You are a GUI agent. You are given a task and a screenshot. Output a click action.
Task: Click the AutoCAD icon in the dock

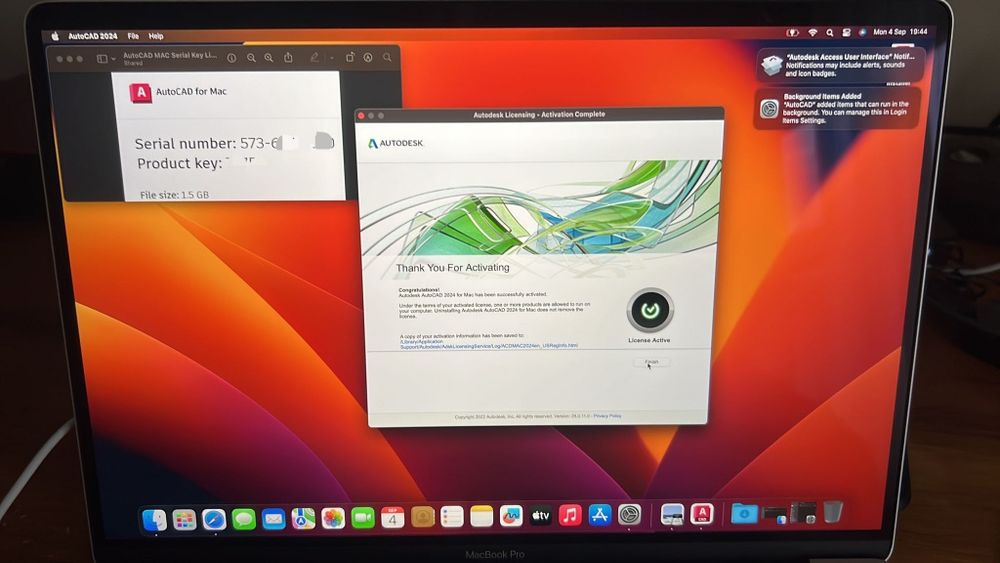point(702,513)
